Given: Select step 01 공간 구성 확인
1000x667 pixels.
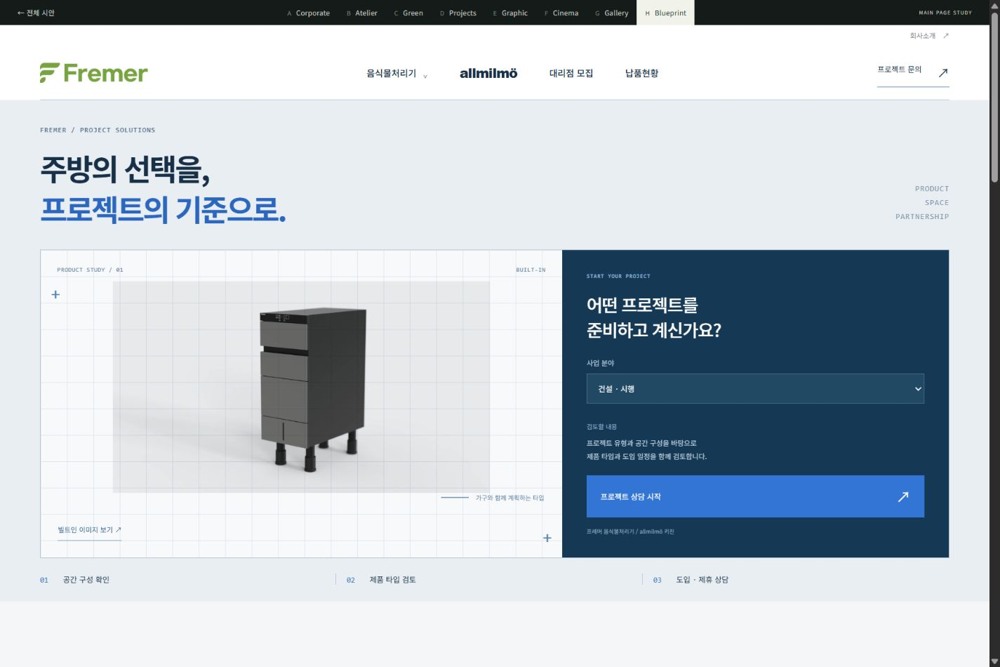Looking at the screenshot, I should point(75,580).
